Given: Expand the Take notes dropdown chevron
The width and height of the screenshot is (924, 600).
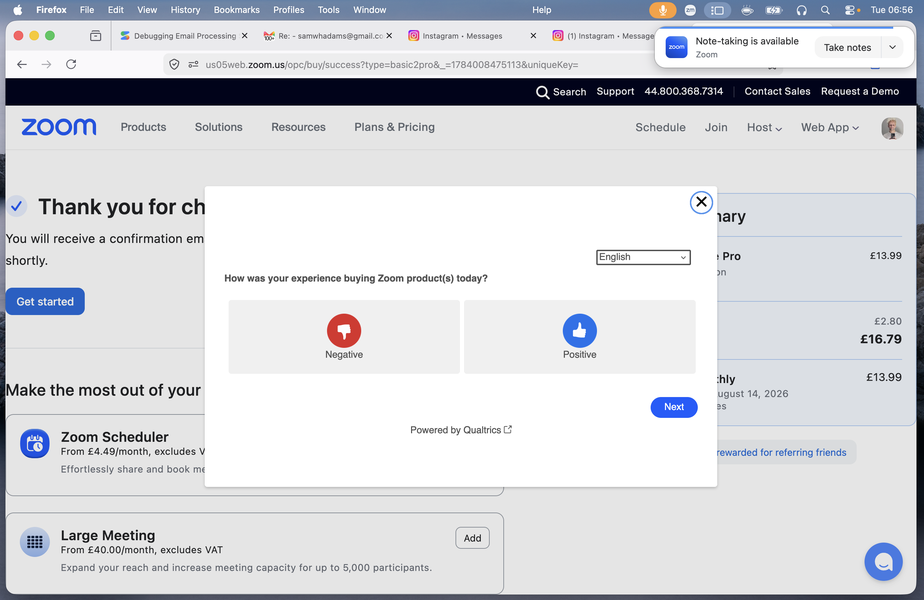Looking at the screenshot, I should (892, 48).
